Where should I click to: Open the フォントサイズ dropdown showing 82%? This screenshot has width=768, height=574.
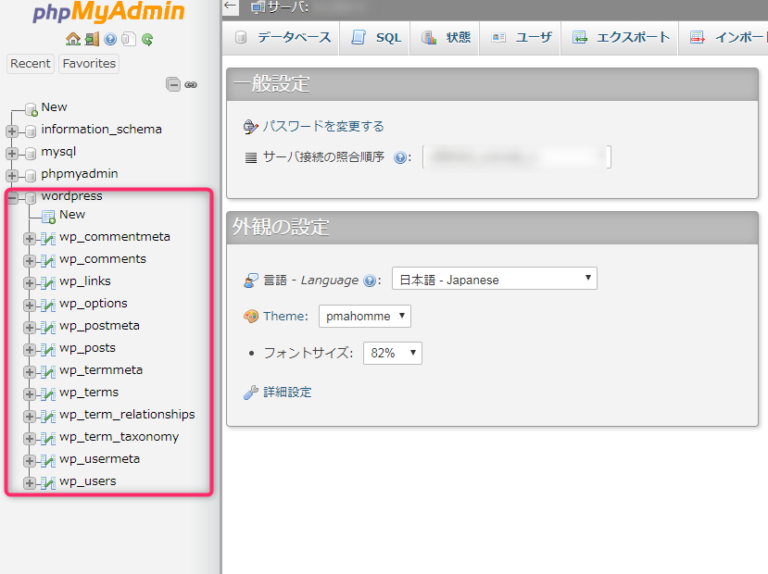(391, 353)
